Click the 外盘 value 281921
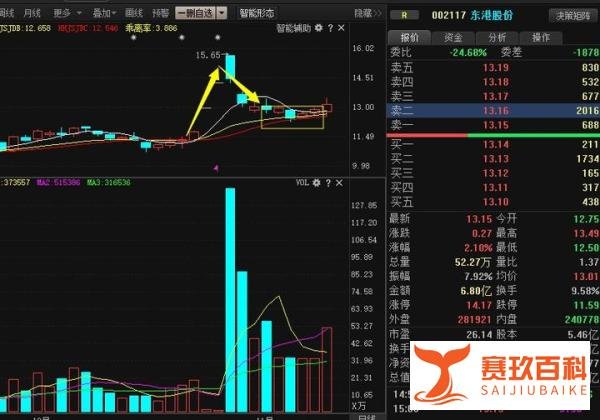Screen dimensions: 600x420 [x=475, y=319]
